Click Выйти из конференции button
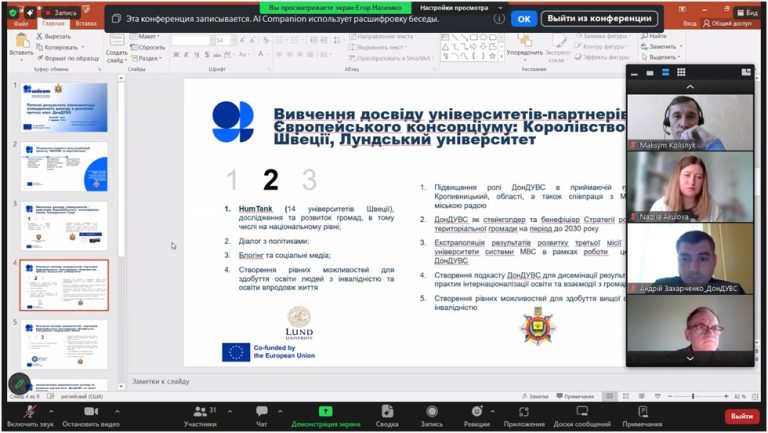Viewport: 768px width, 433px height. click(599, 19)
